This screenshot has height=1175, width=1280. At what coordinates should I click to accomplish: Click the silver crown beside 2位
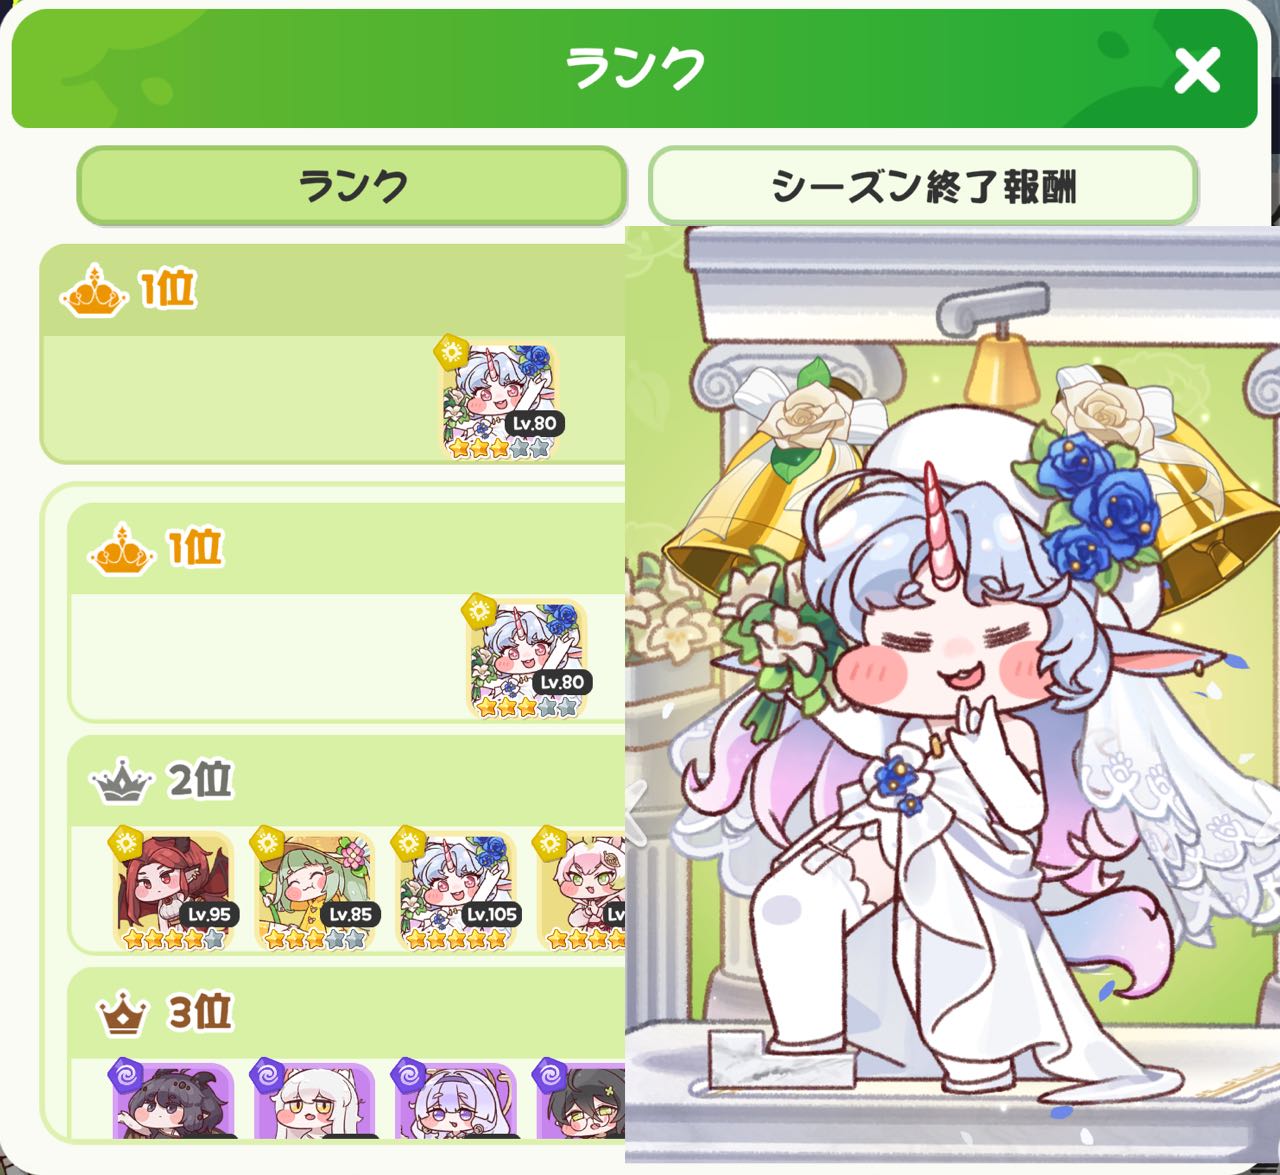click(121, 781)
